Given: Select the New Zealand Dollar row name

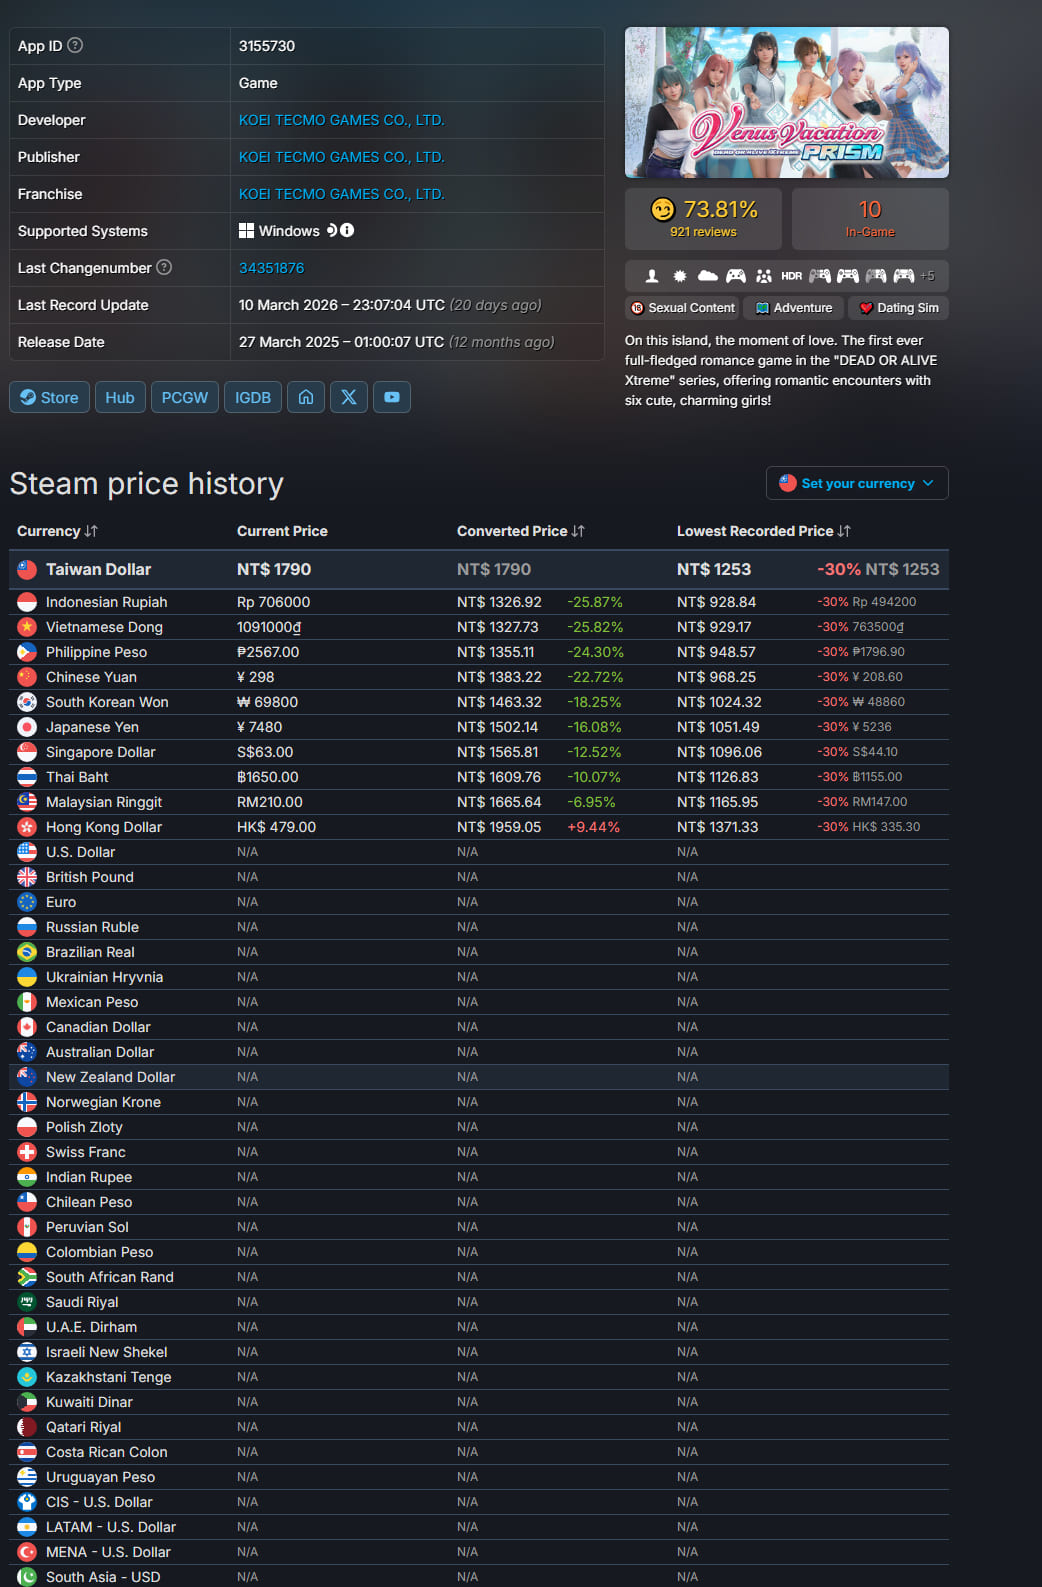Looking at the screenshot, I should click(110, 1077).
